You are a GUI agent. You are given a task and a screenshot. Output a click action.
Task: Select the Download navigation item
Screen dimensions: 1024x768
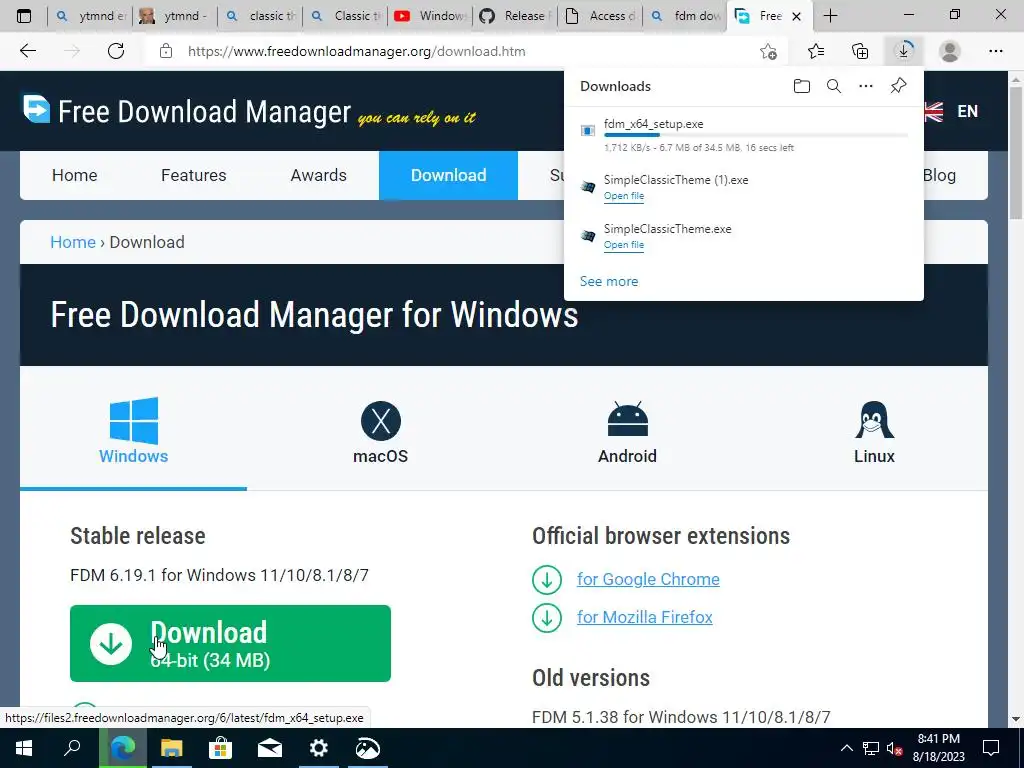pyautogui.click(x=448, y=175)
